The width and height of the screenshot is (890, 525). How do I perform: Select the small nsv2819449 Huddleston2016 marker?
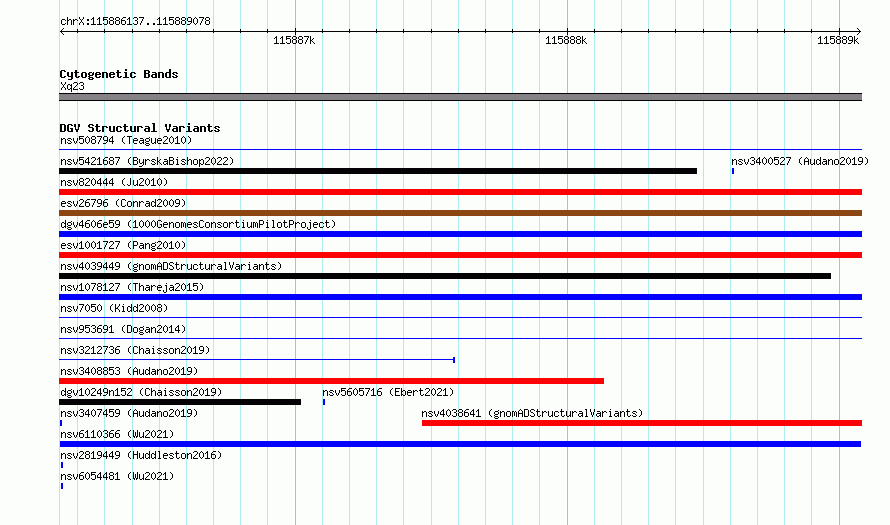point(62,465)
